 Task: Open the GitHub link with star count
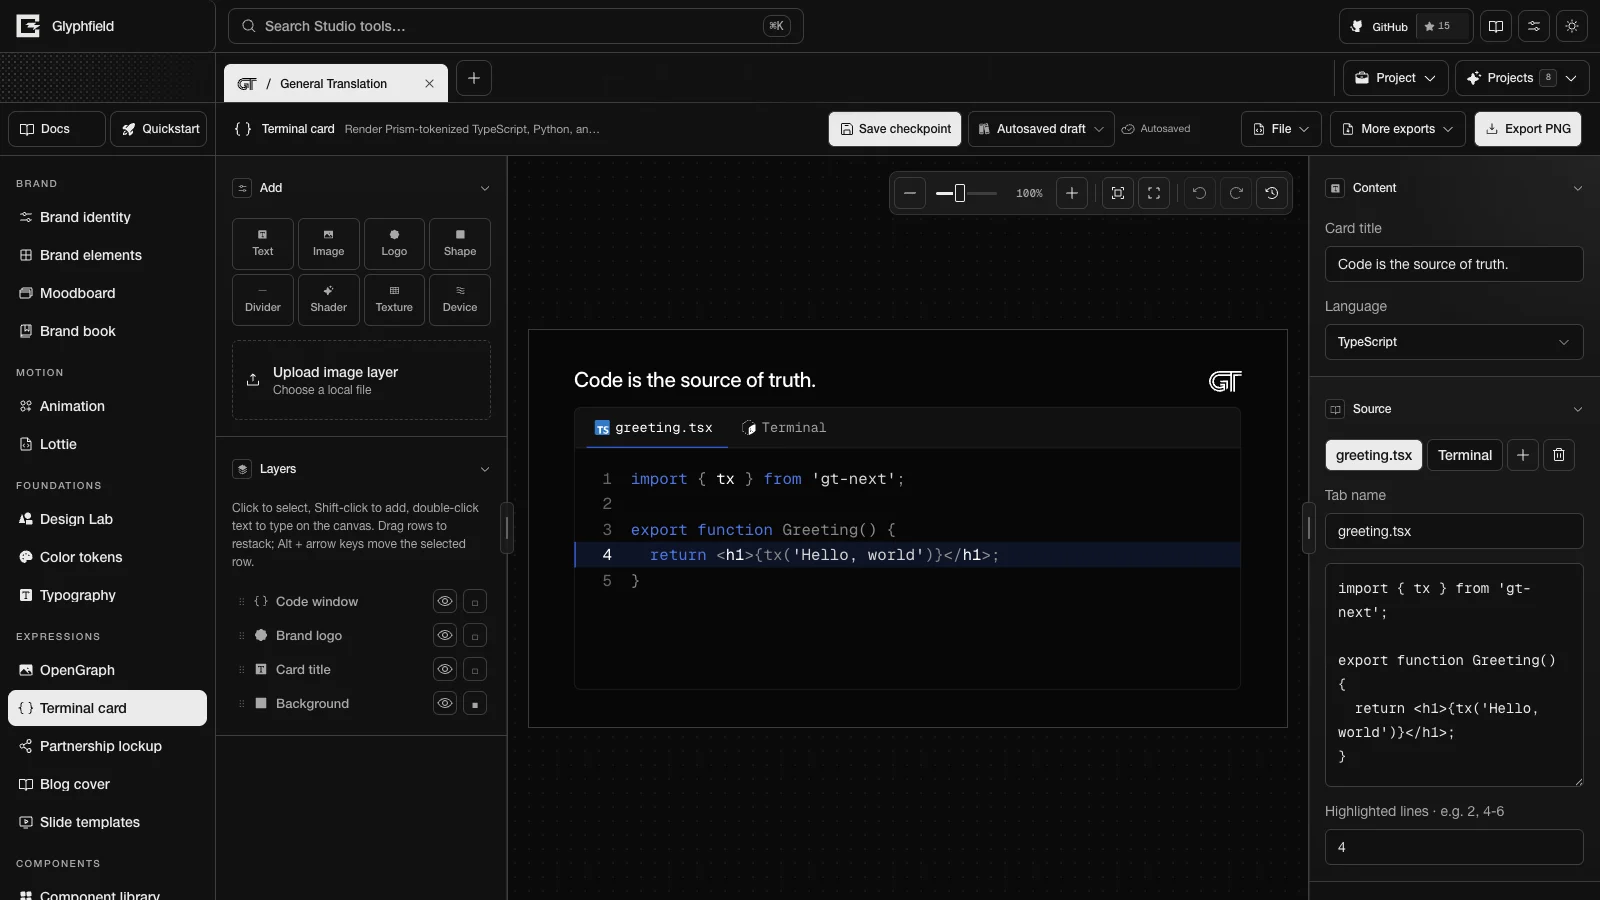click(x=1405, y=26)
